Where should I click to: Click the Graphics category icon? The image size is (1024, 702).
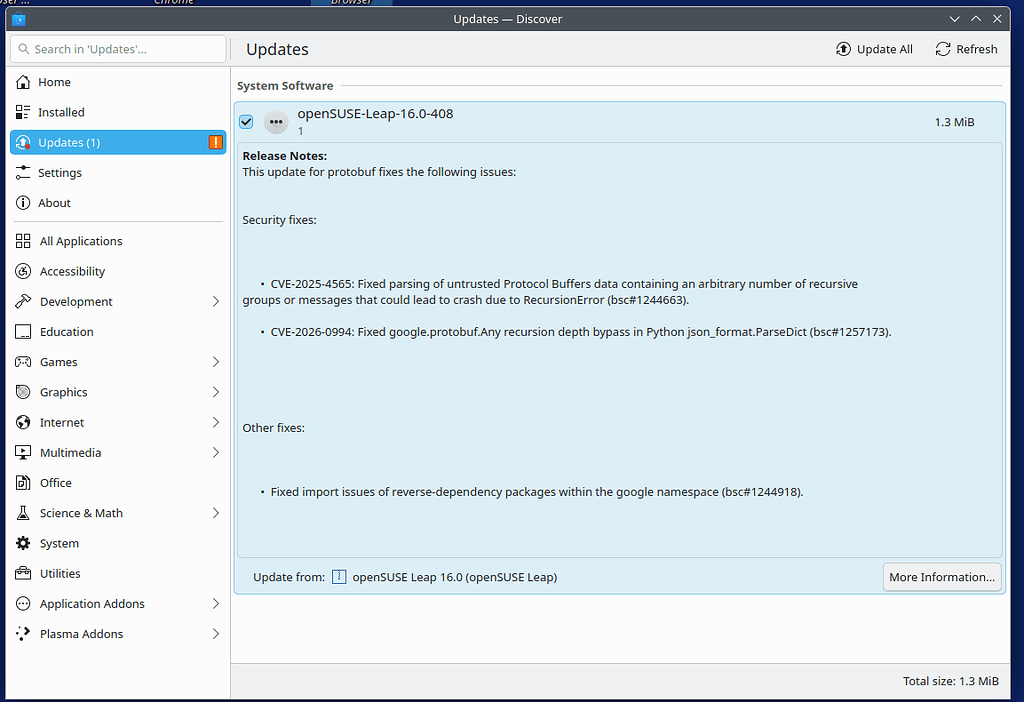[x=23, y=392]
